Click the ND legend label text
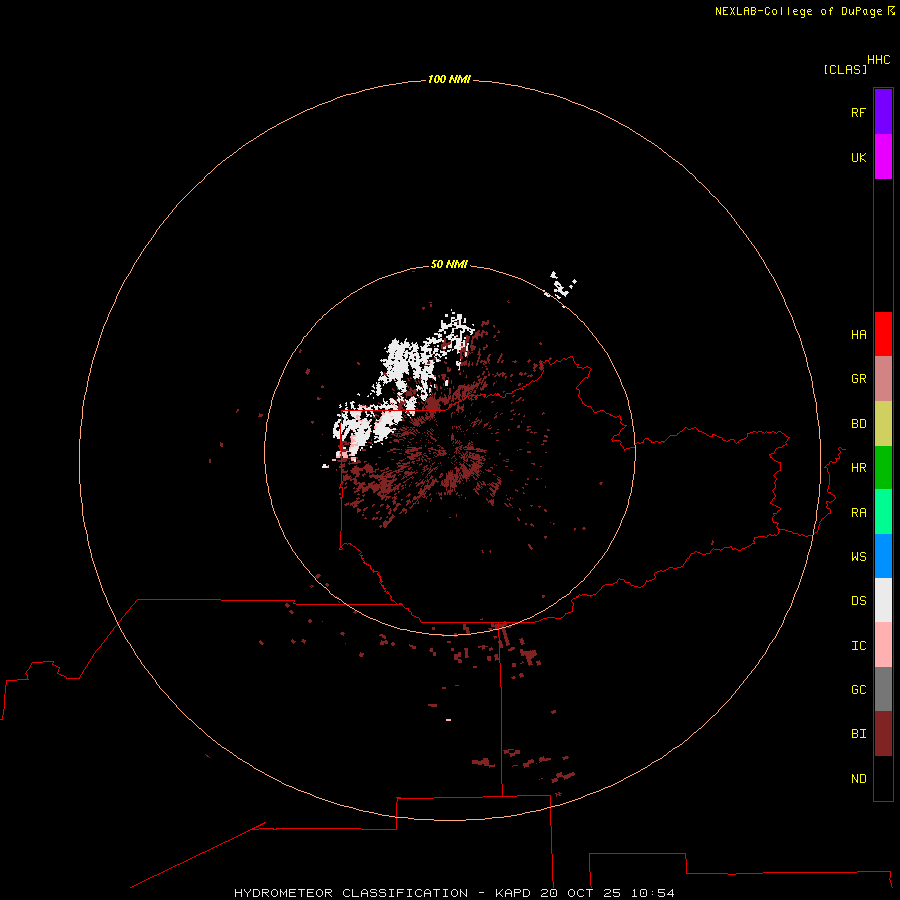 [859, 778]
